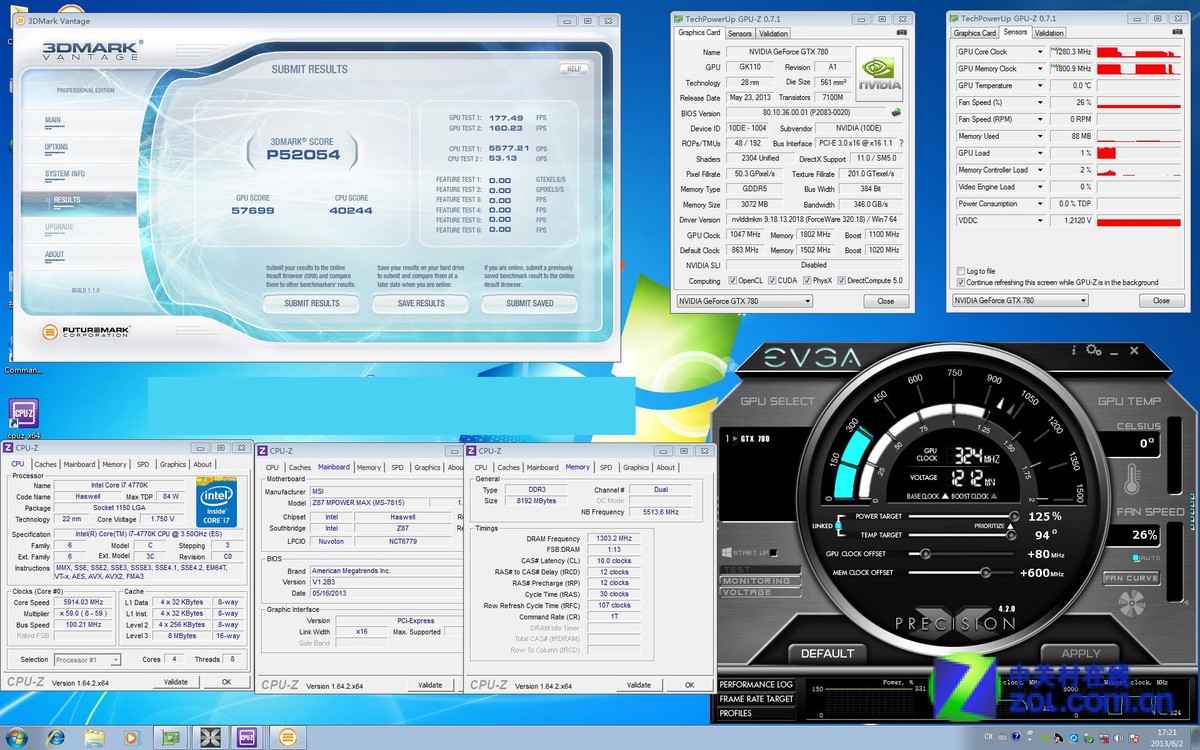Open Windows Explorer folder icon on taskbar
This screenshot has height=750, width=1200.
pos(94,737)
